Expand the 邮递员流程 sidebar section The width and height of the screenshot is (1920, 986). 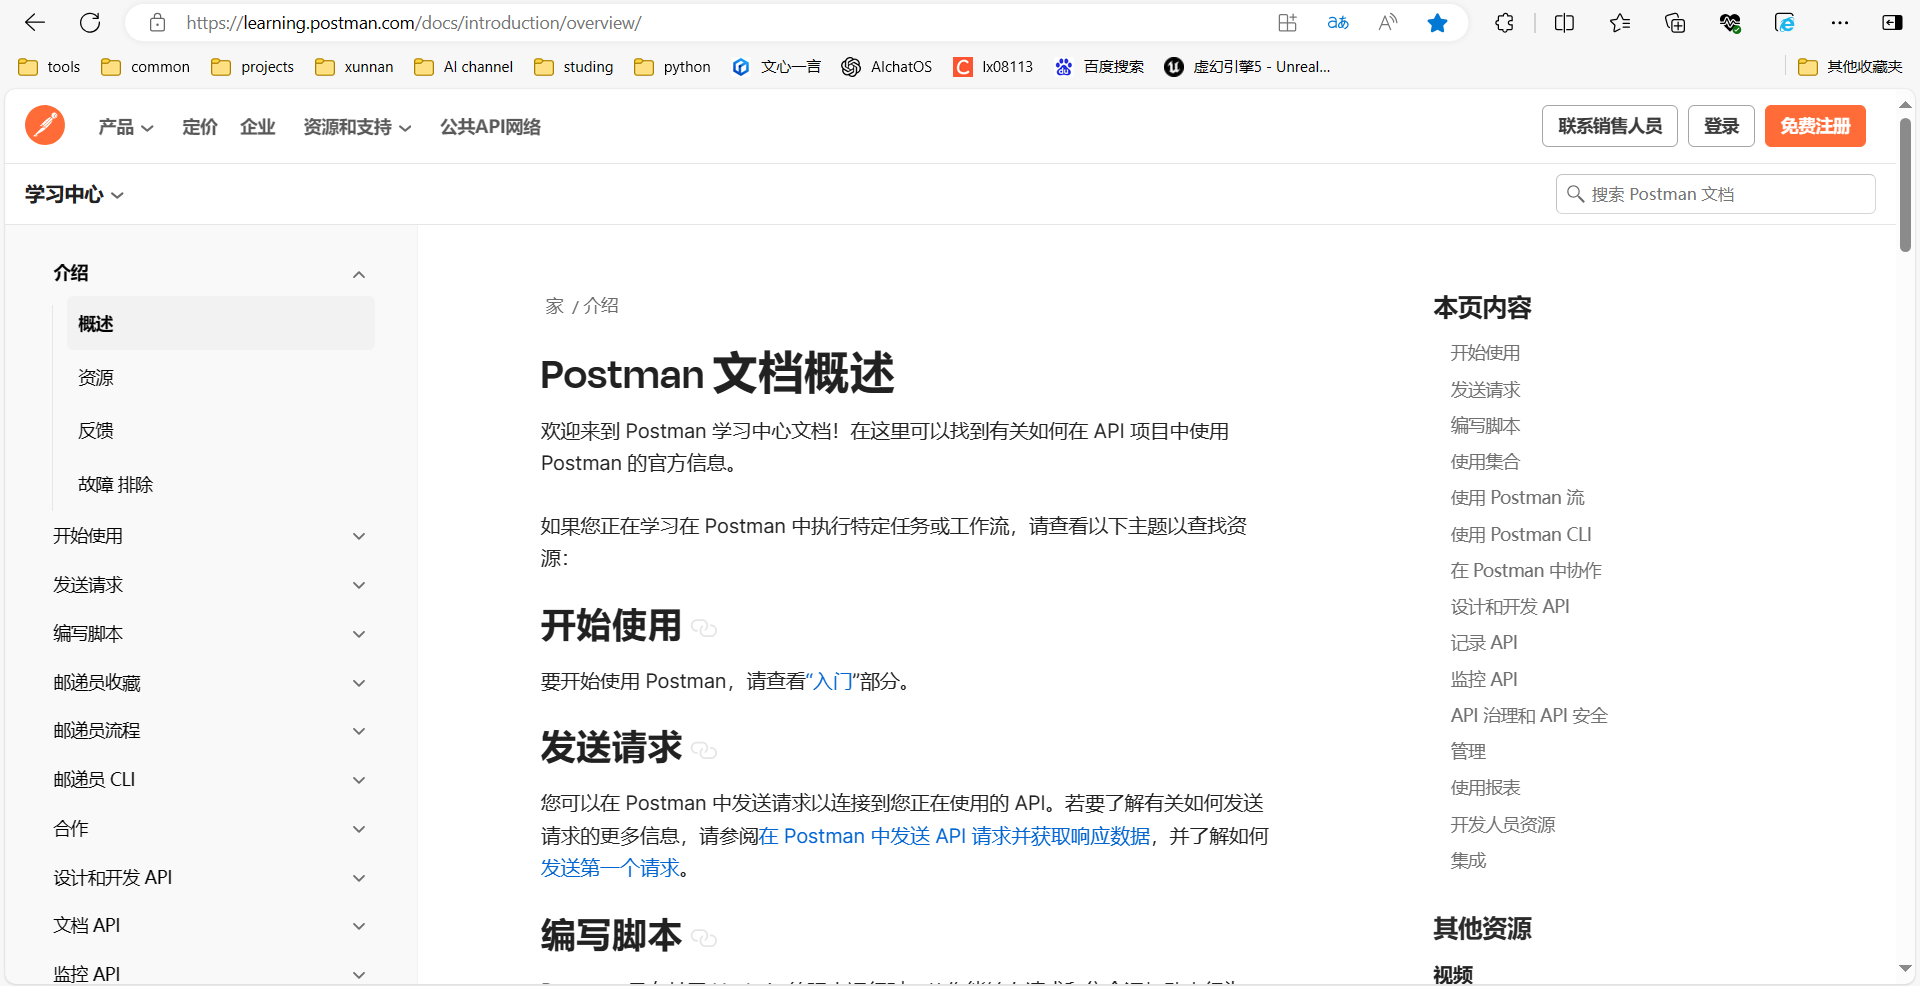point(359,731)
